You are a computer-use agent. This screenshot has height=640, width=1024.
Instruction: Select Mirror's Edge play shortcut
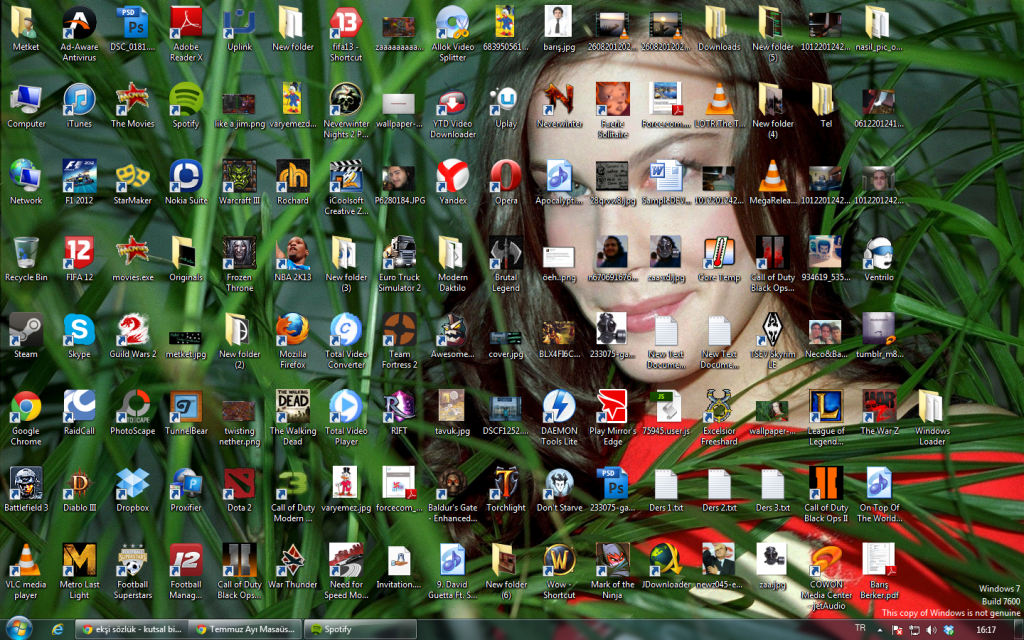tap(613, 408)
